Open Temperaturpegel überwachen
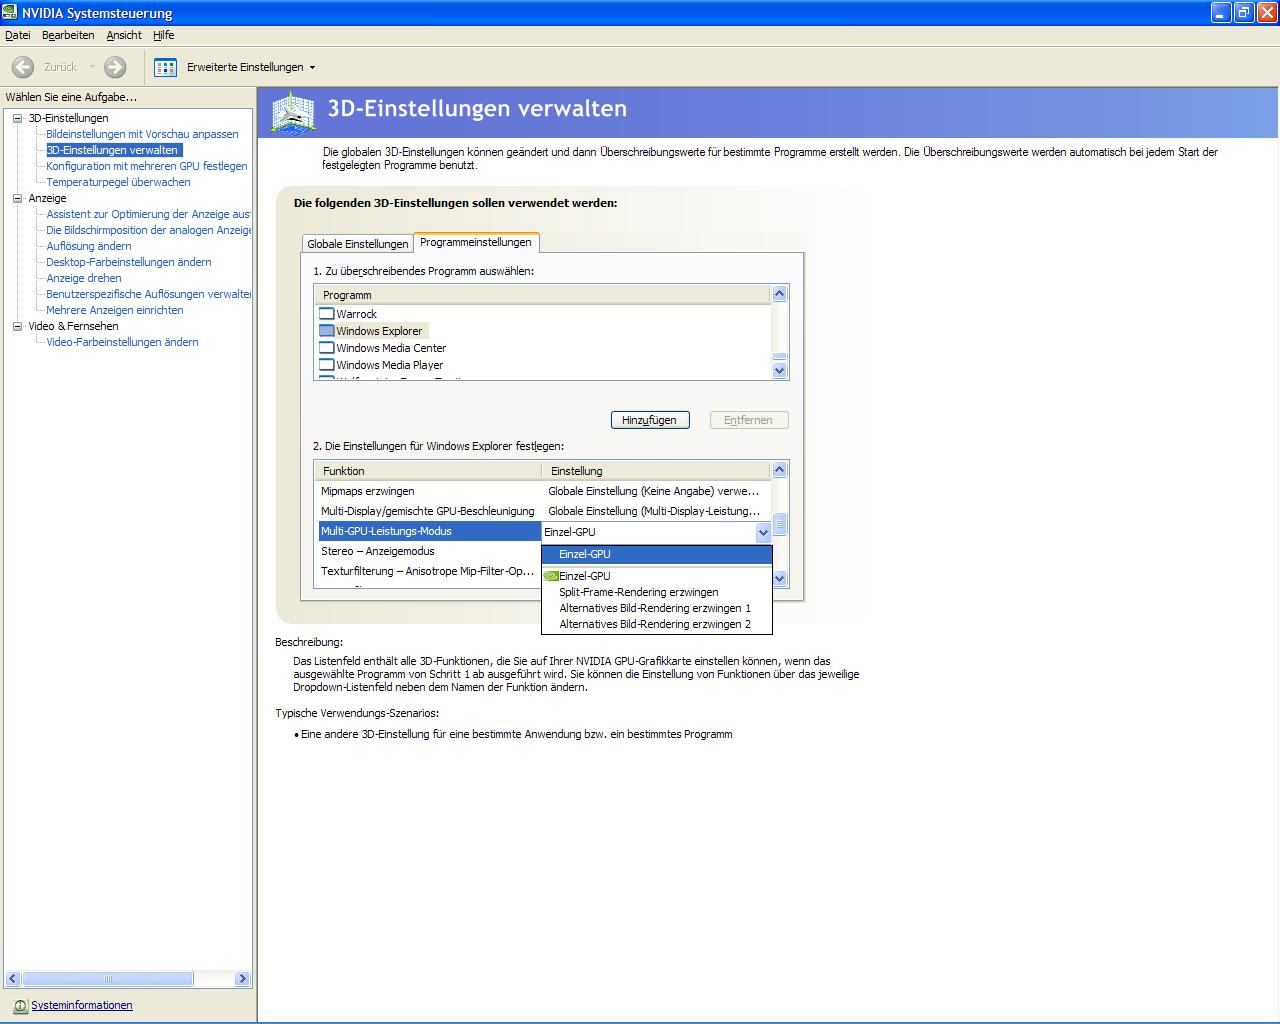Image resolution: width=1280 pixels, height=1024 pixels. pos(118,182)
